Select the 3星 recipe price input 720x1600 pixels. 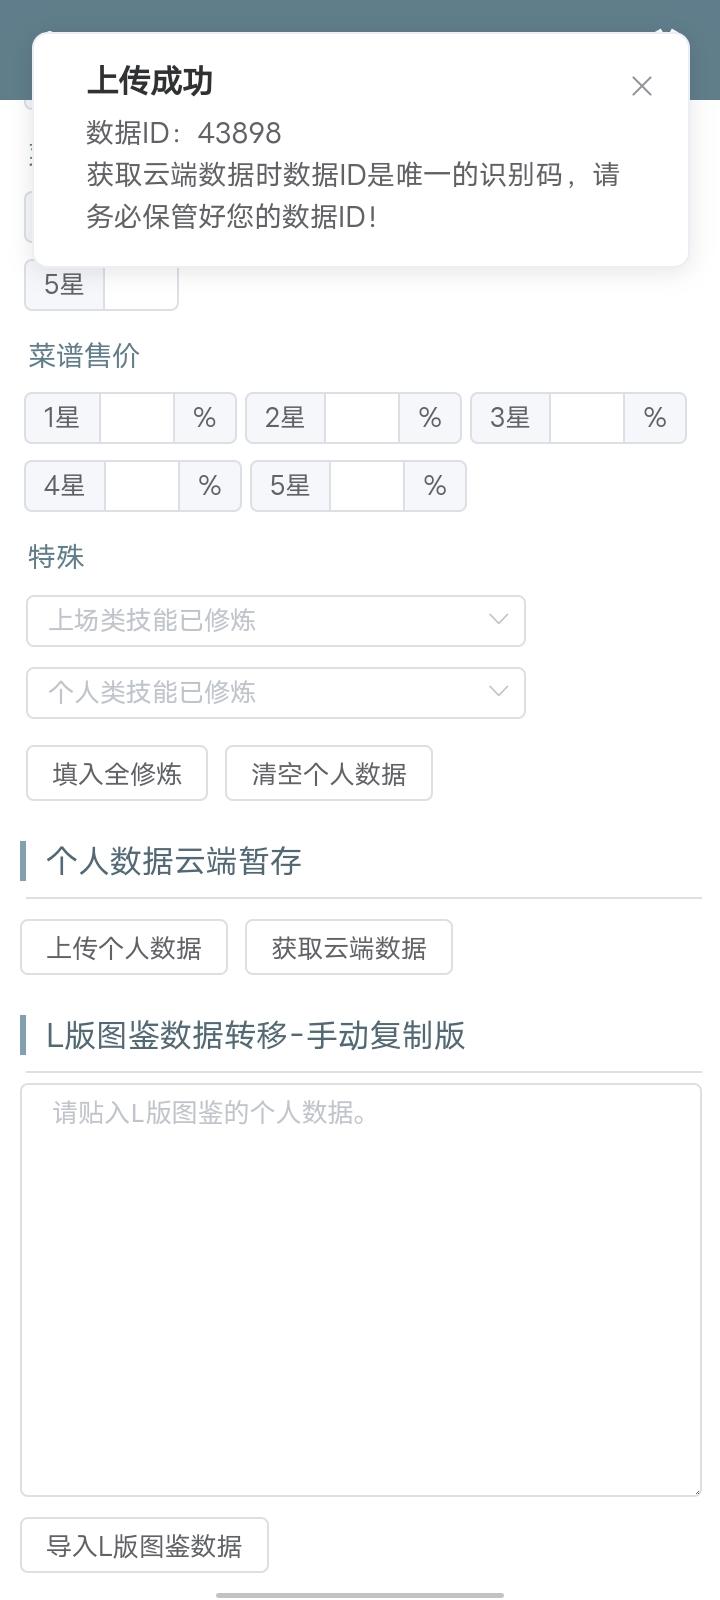point(587,418)
